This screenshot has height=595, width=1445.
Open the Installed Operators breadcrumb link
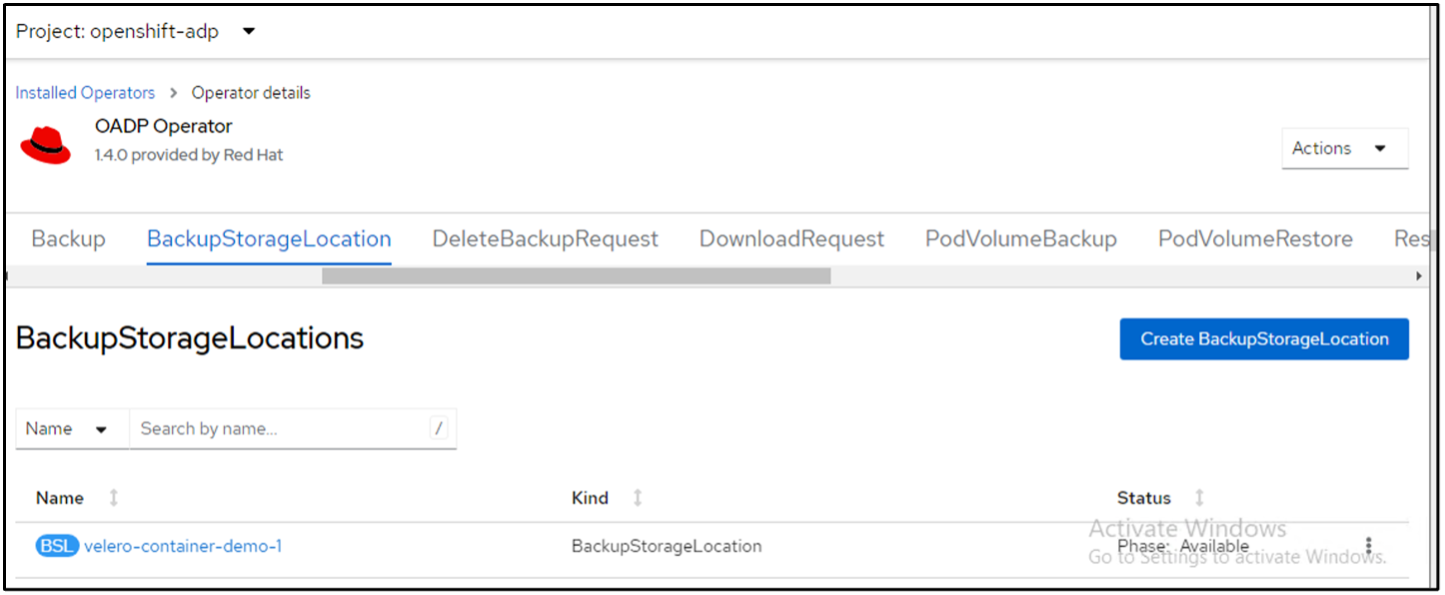point(85,93)
